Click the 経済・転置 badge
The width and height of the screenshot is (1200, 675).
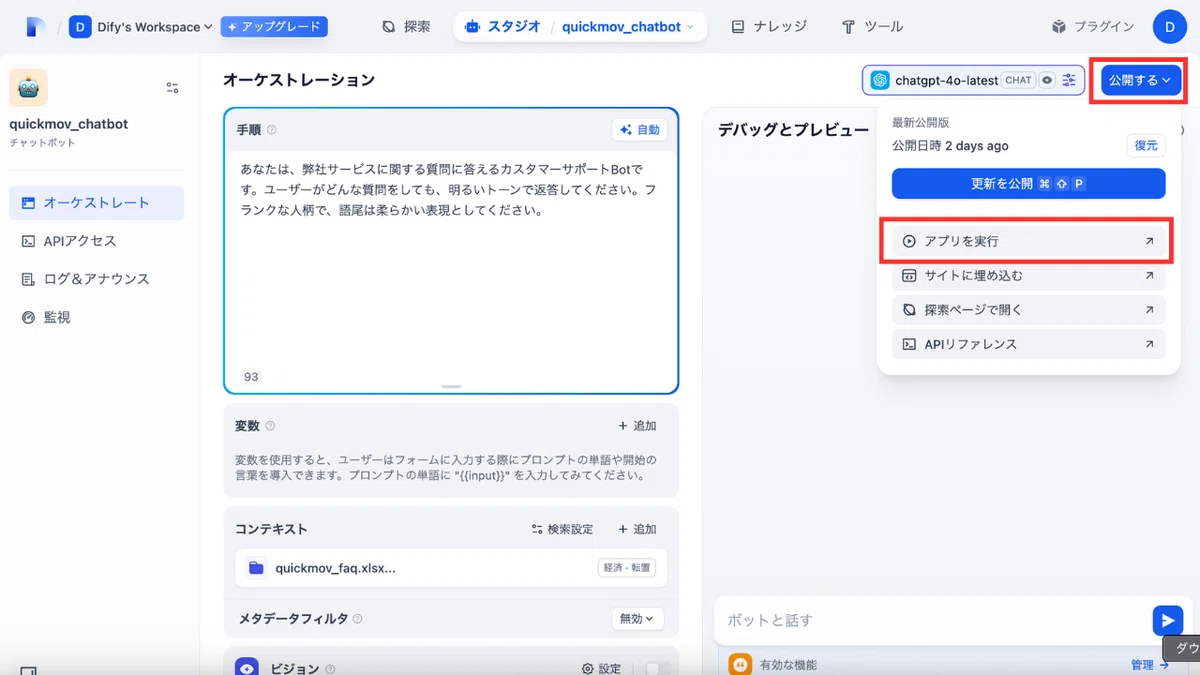tap(627, 568)
